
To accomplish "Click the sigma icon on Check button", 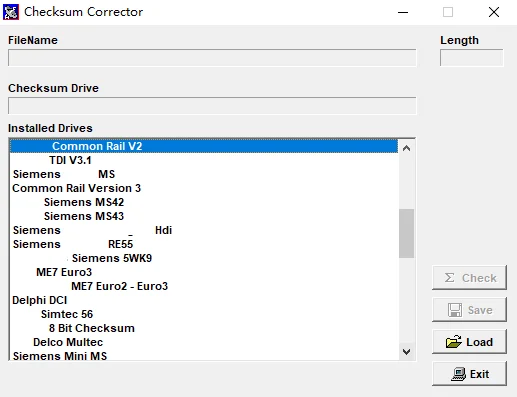I will (449, 278).
